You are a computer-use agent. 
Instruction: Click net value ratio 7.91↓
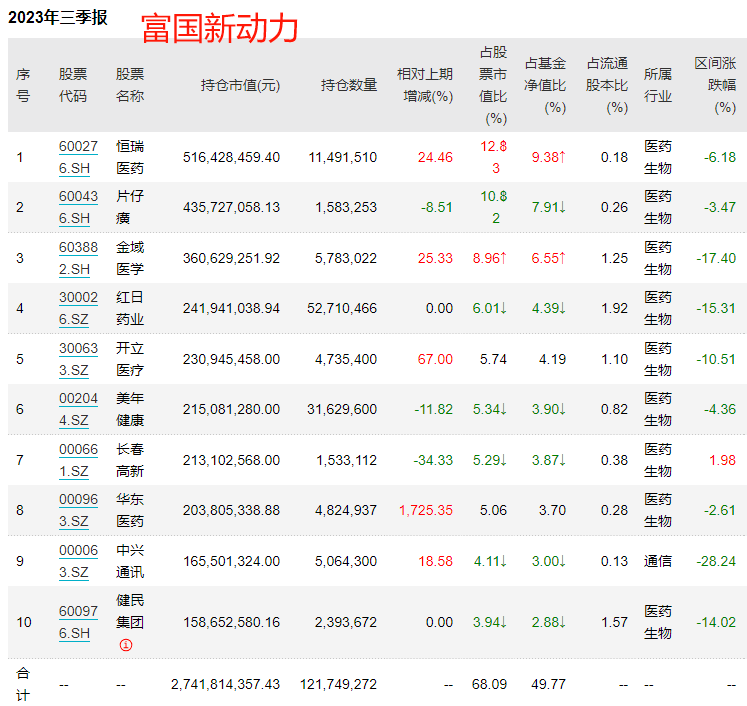549,207
